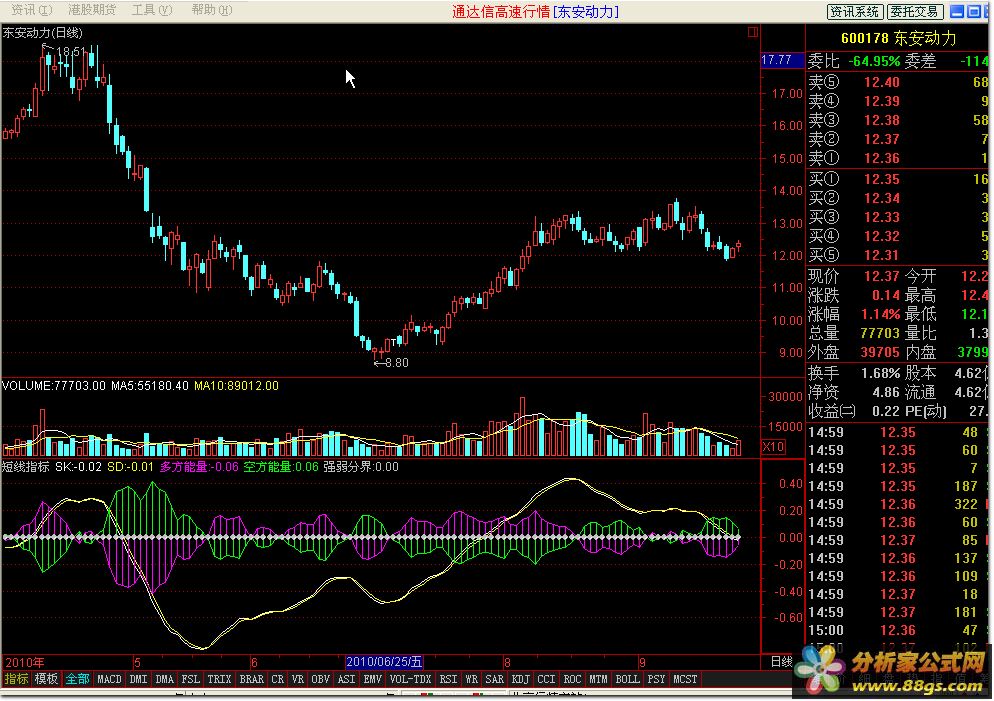Click the 委比 value -64.95%
994x701 pixels.
tap(874, 61)
